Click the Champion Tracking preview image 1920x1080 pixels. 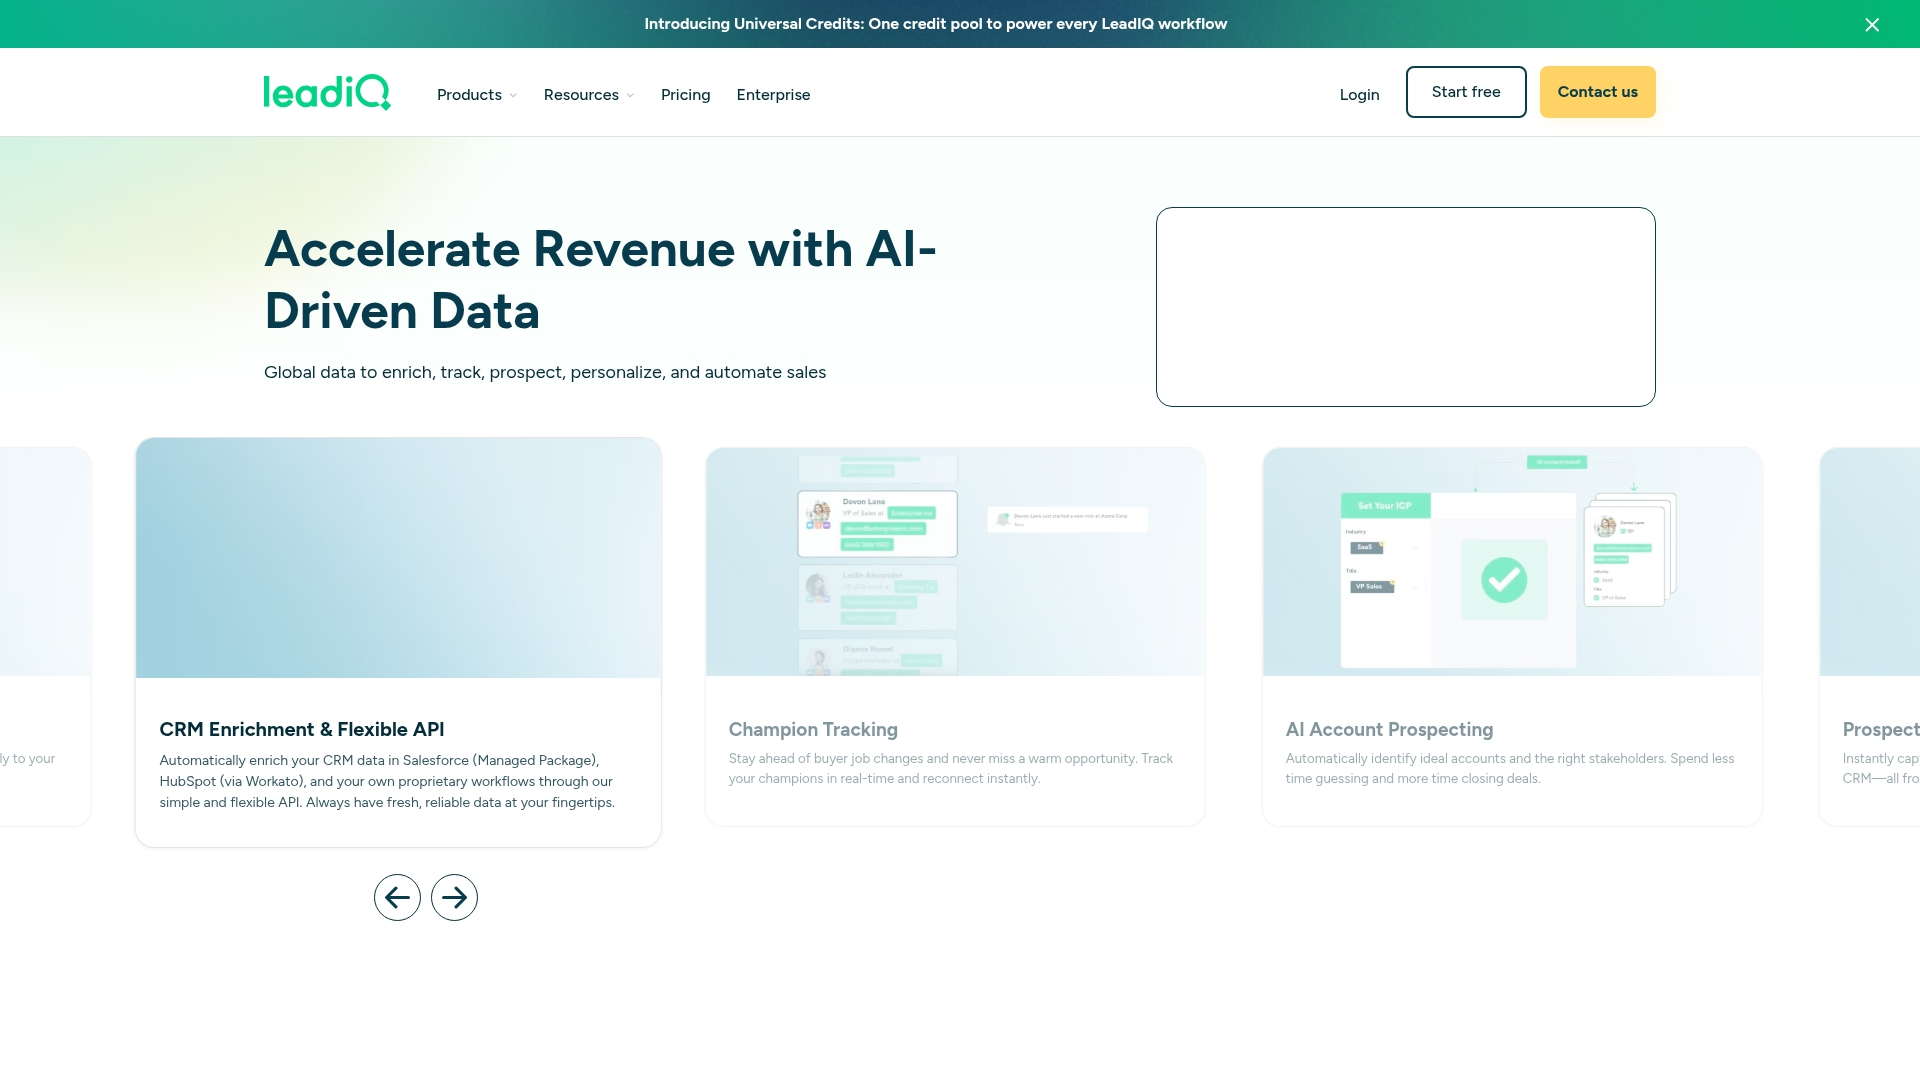coord(955,562)
